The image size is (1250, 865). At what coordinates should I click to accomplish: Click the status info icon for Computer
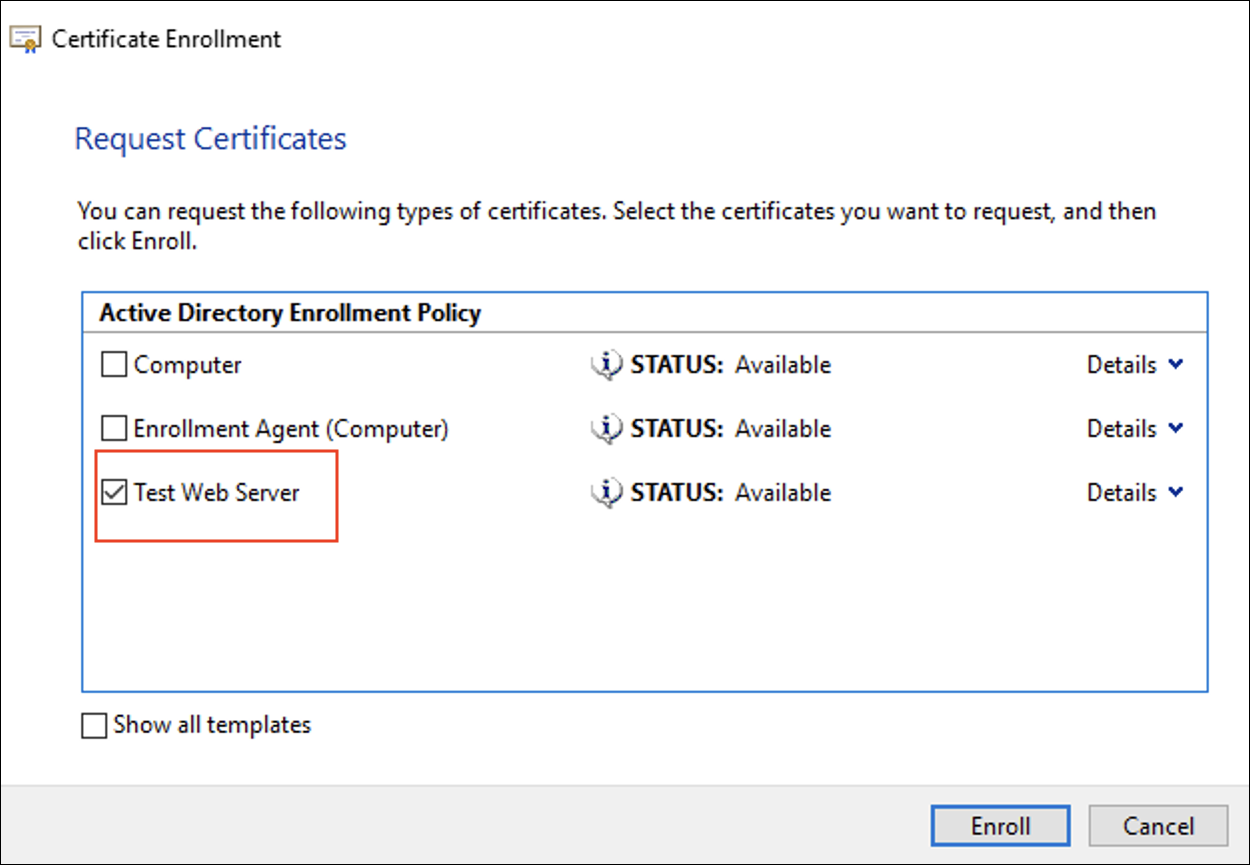(x=606, y=366)
